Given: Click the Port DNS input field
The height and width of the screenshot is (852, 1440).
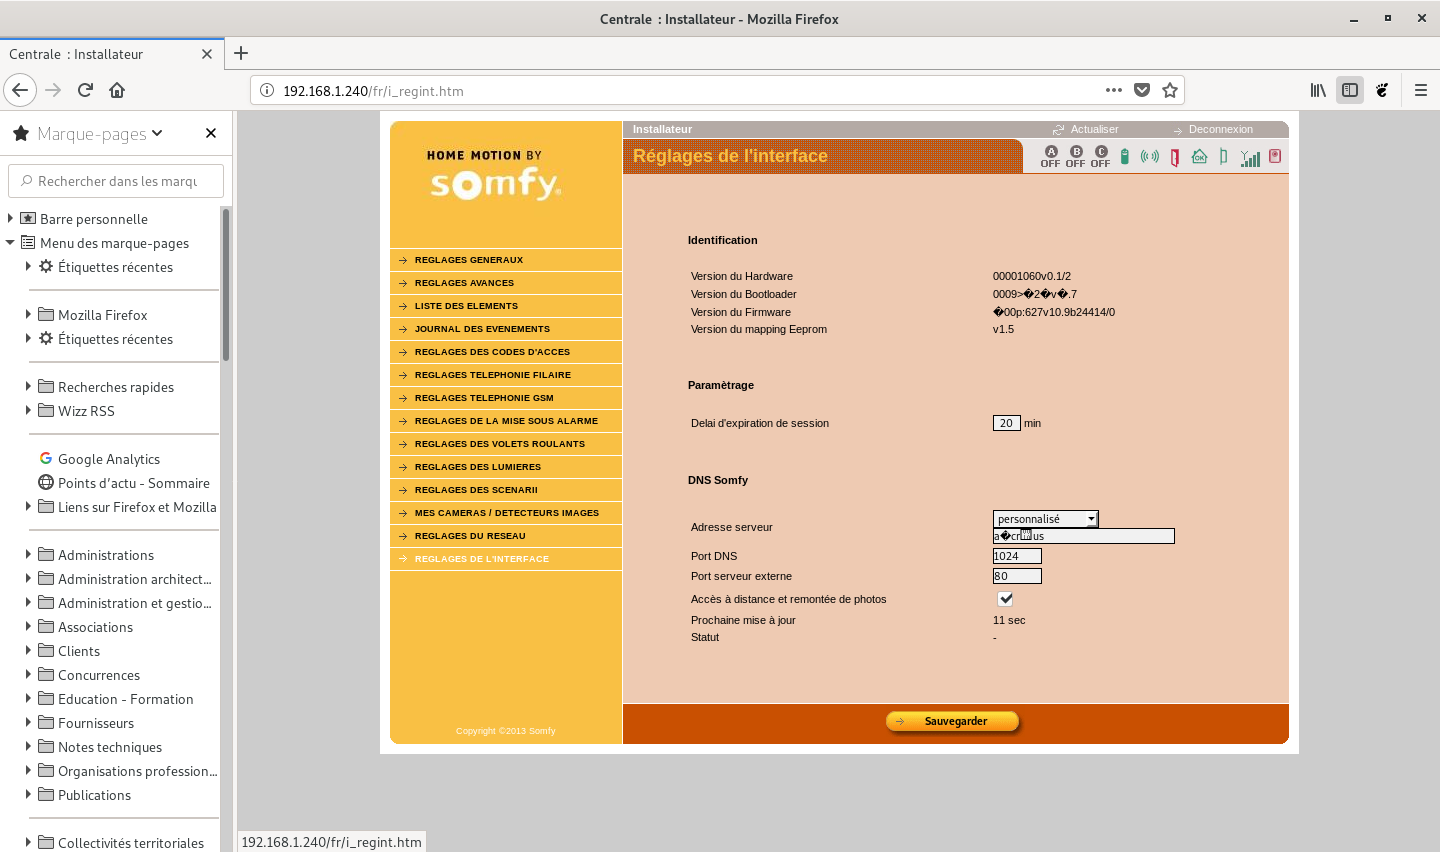Looking at the screenshot, I should click(x=1017, y=556).
